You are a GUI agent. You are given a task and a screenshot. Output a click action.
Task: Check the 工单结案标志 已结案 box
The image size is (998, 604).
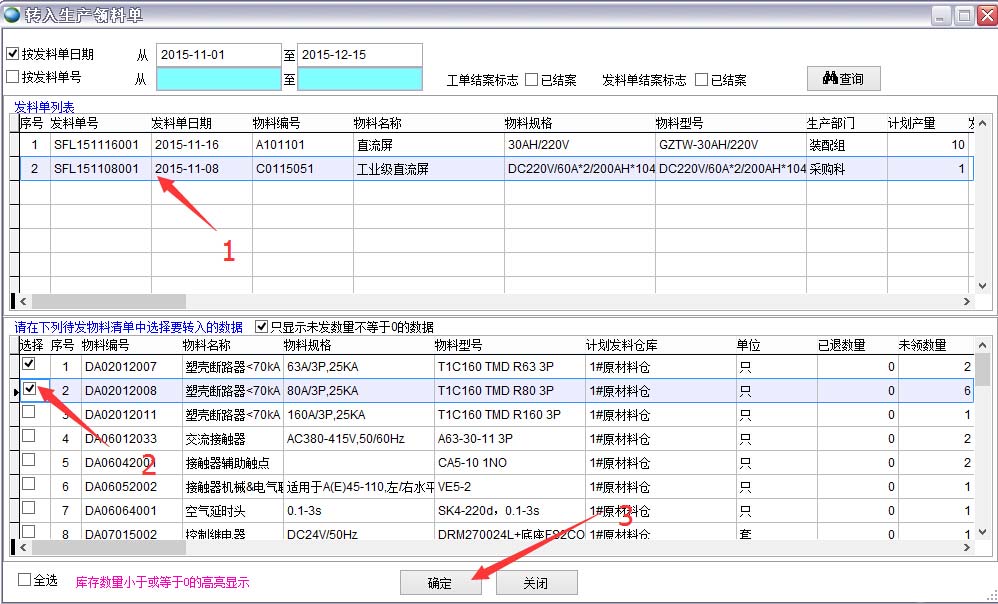pos(532,80)
